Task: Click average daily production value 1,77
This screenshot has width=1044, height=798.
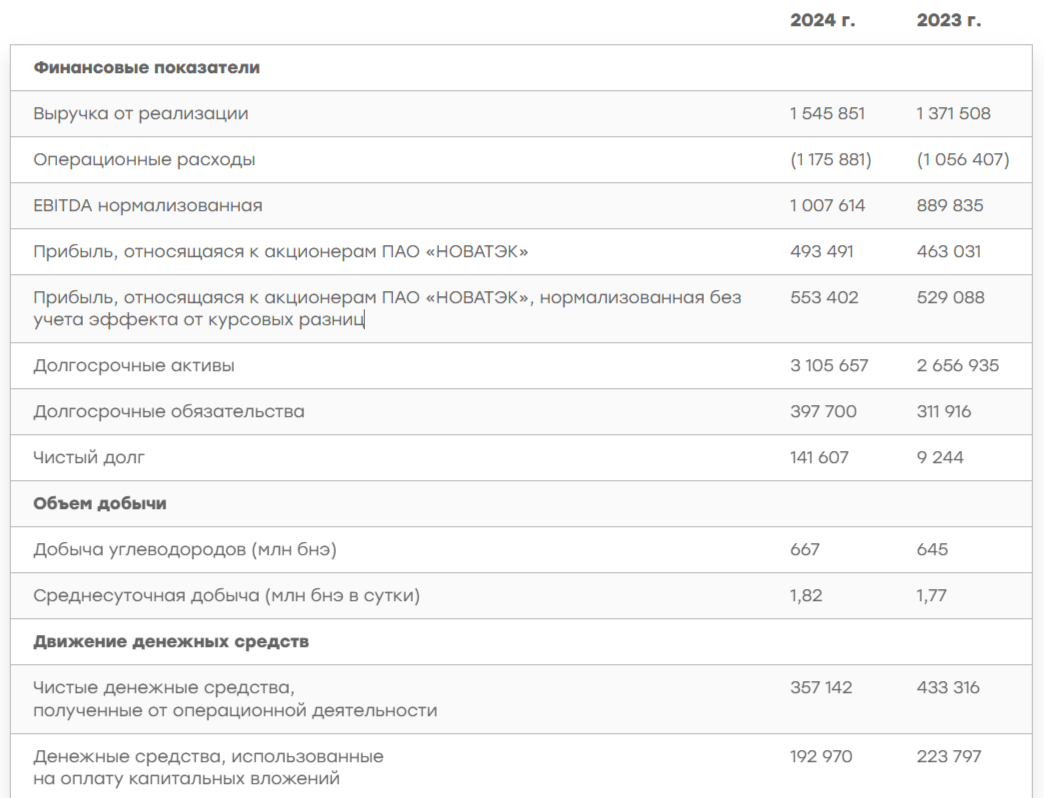Action: click(x=932, y=596)
